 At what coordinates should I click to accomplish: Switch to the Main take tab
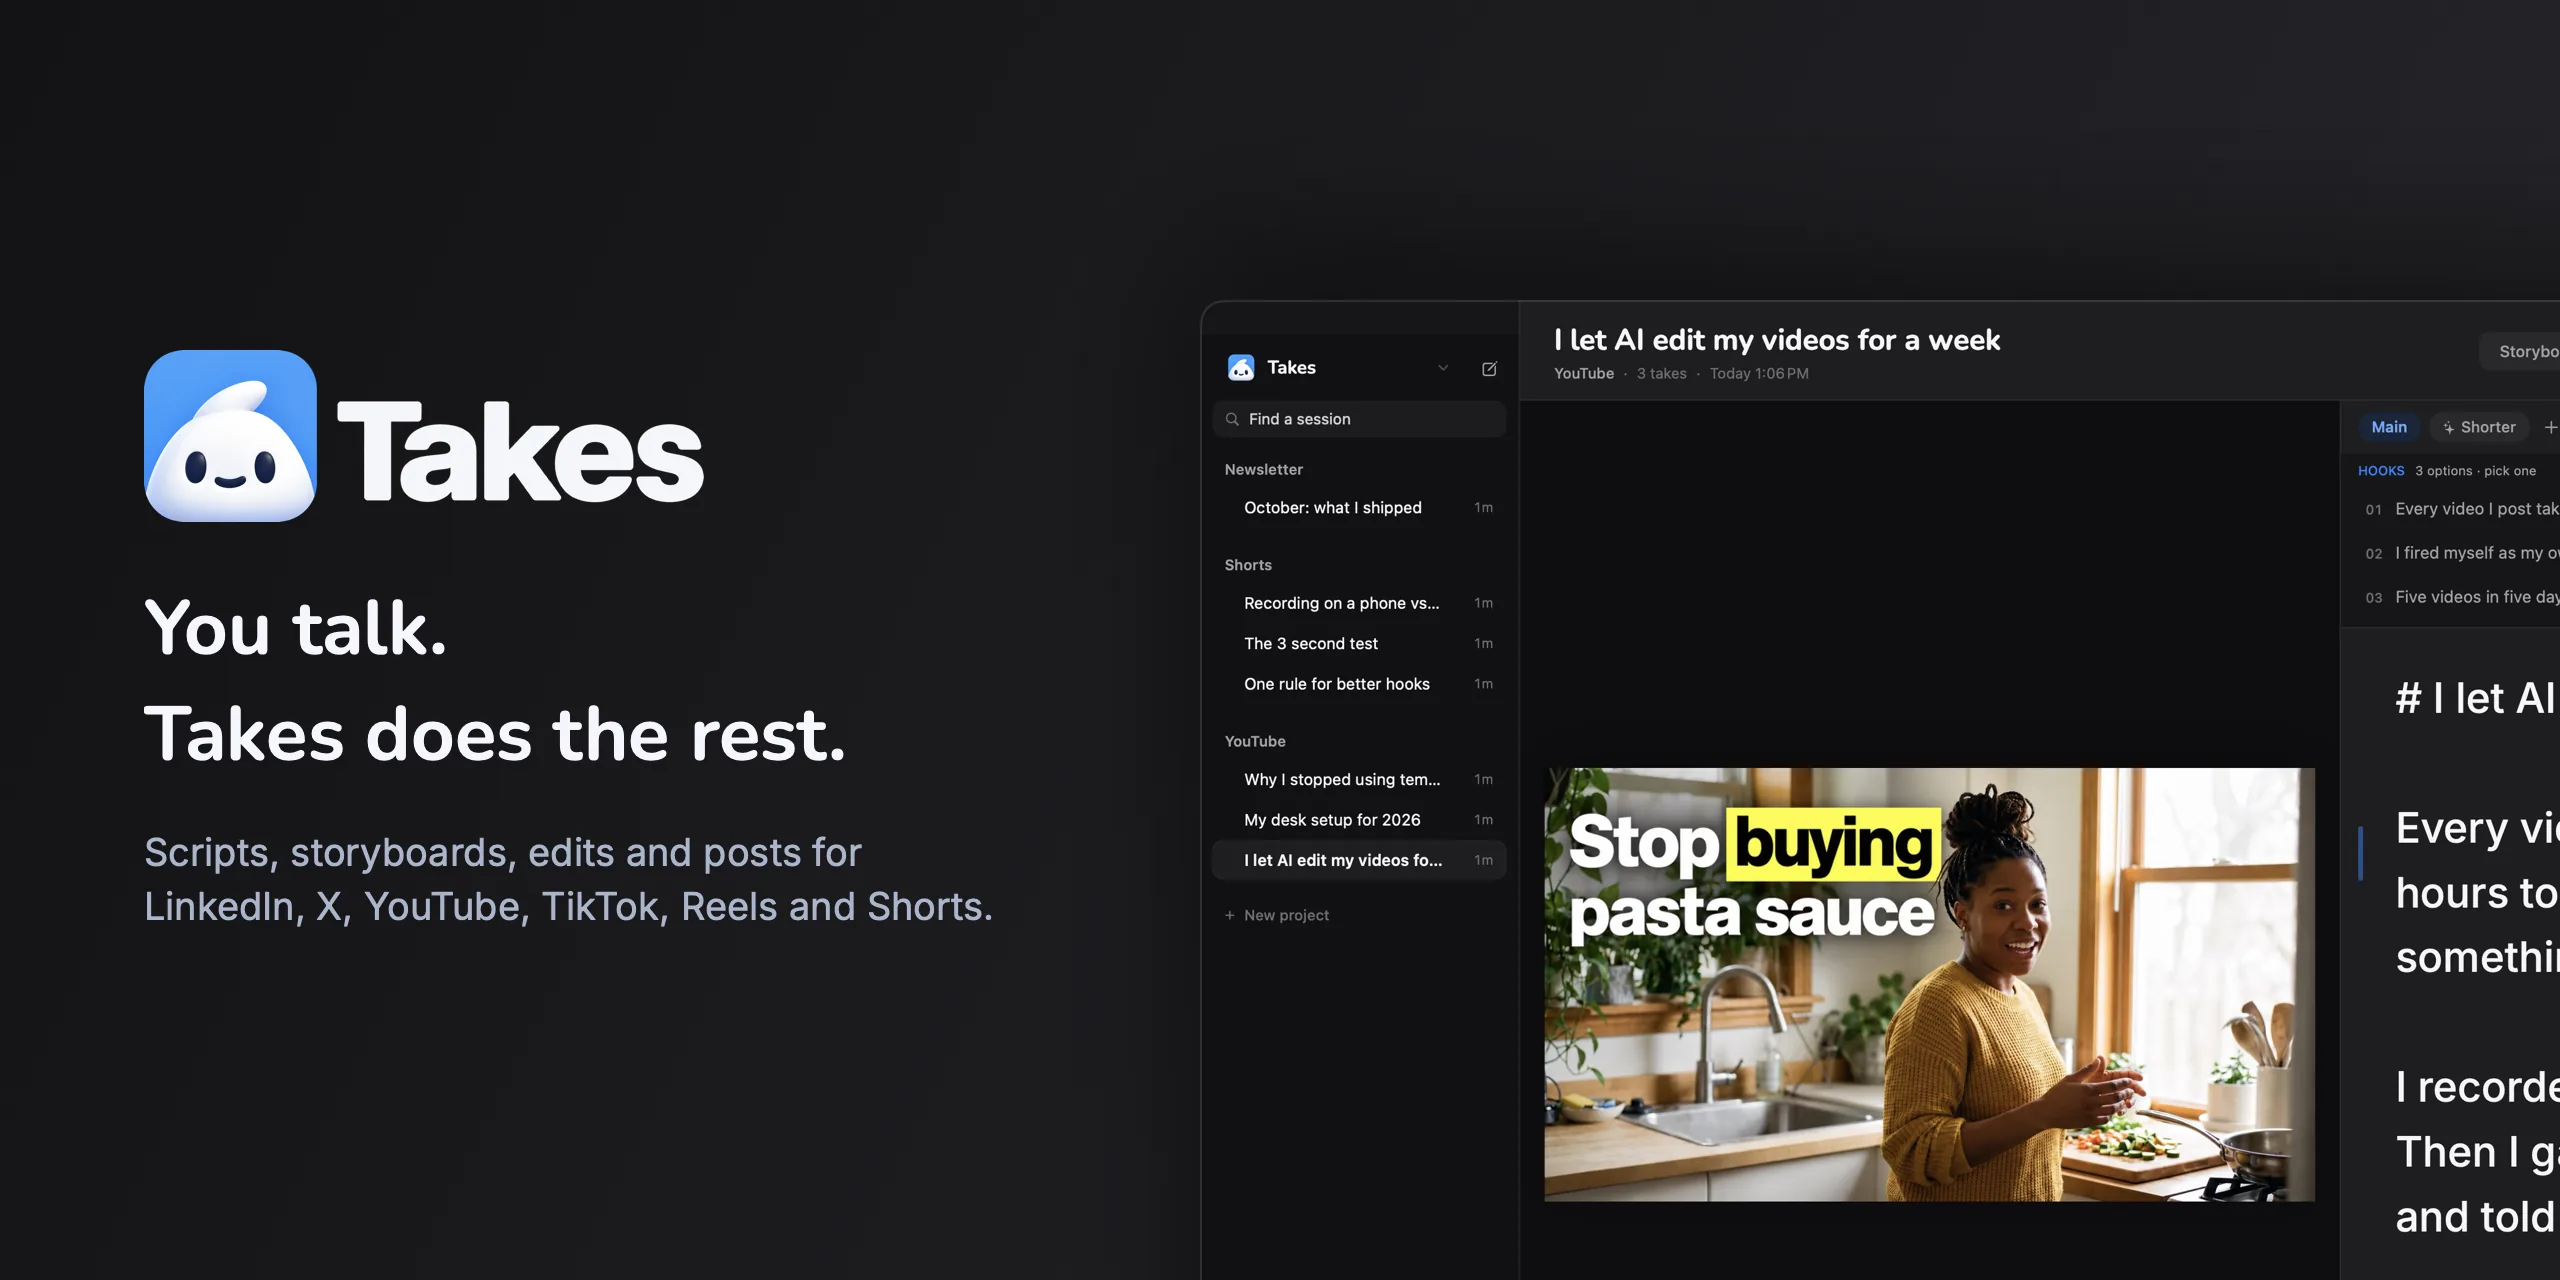(2389, 427)
